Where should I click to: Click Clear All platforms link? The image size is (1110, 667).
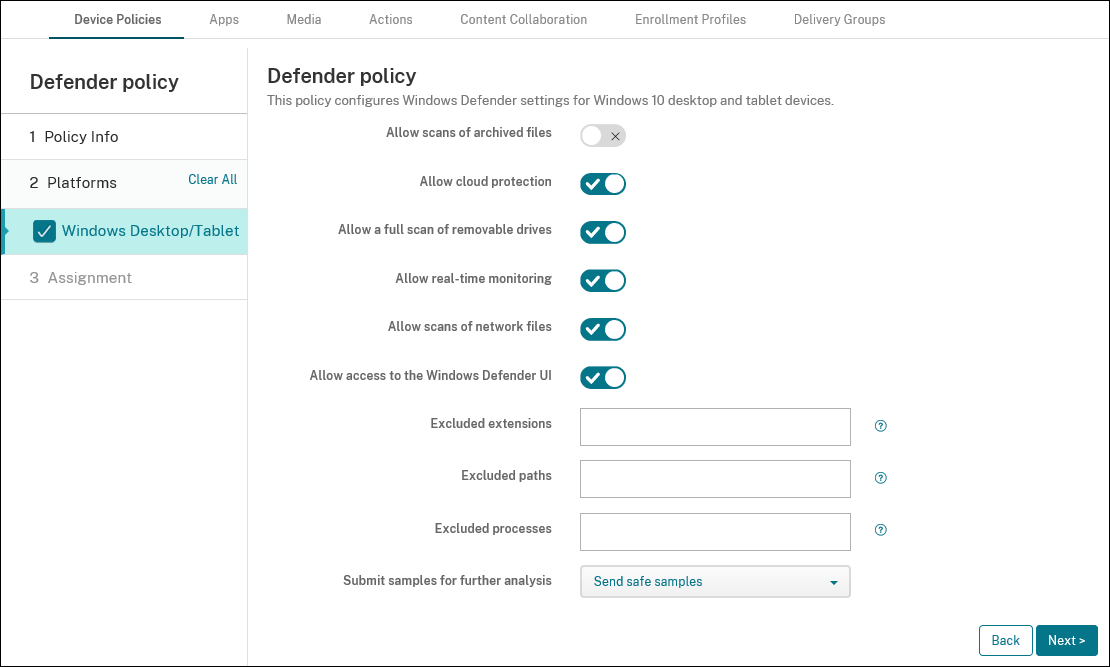212,180
